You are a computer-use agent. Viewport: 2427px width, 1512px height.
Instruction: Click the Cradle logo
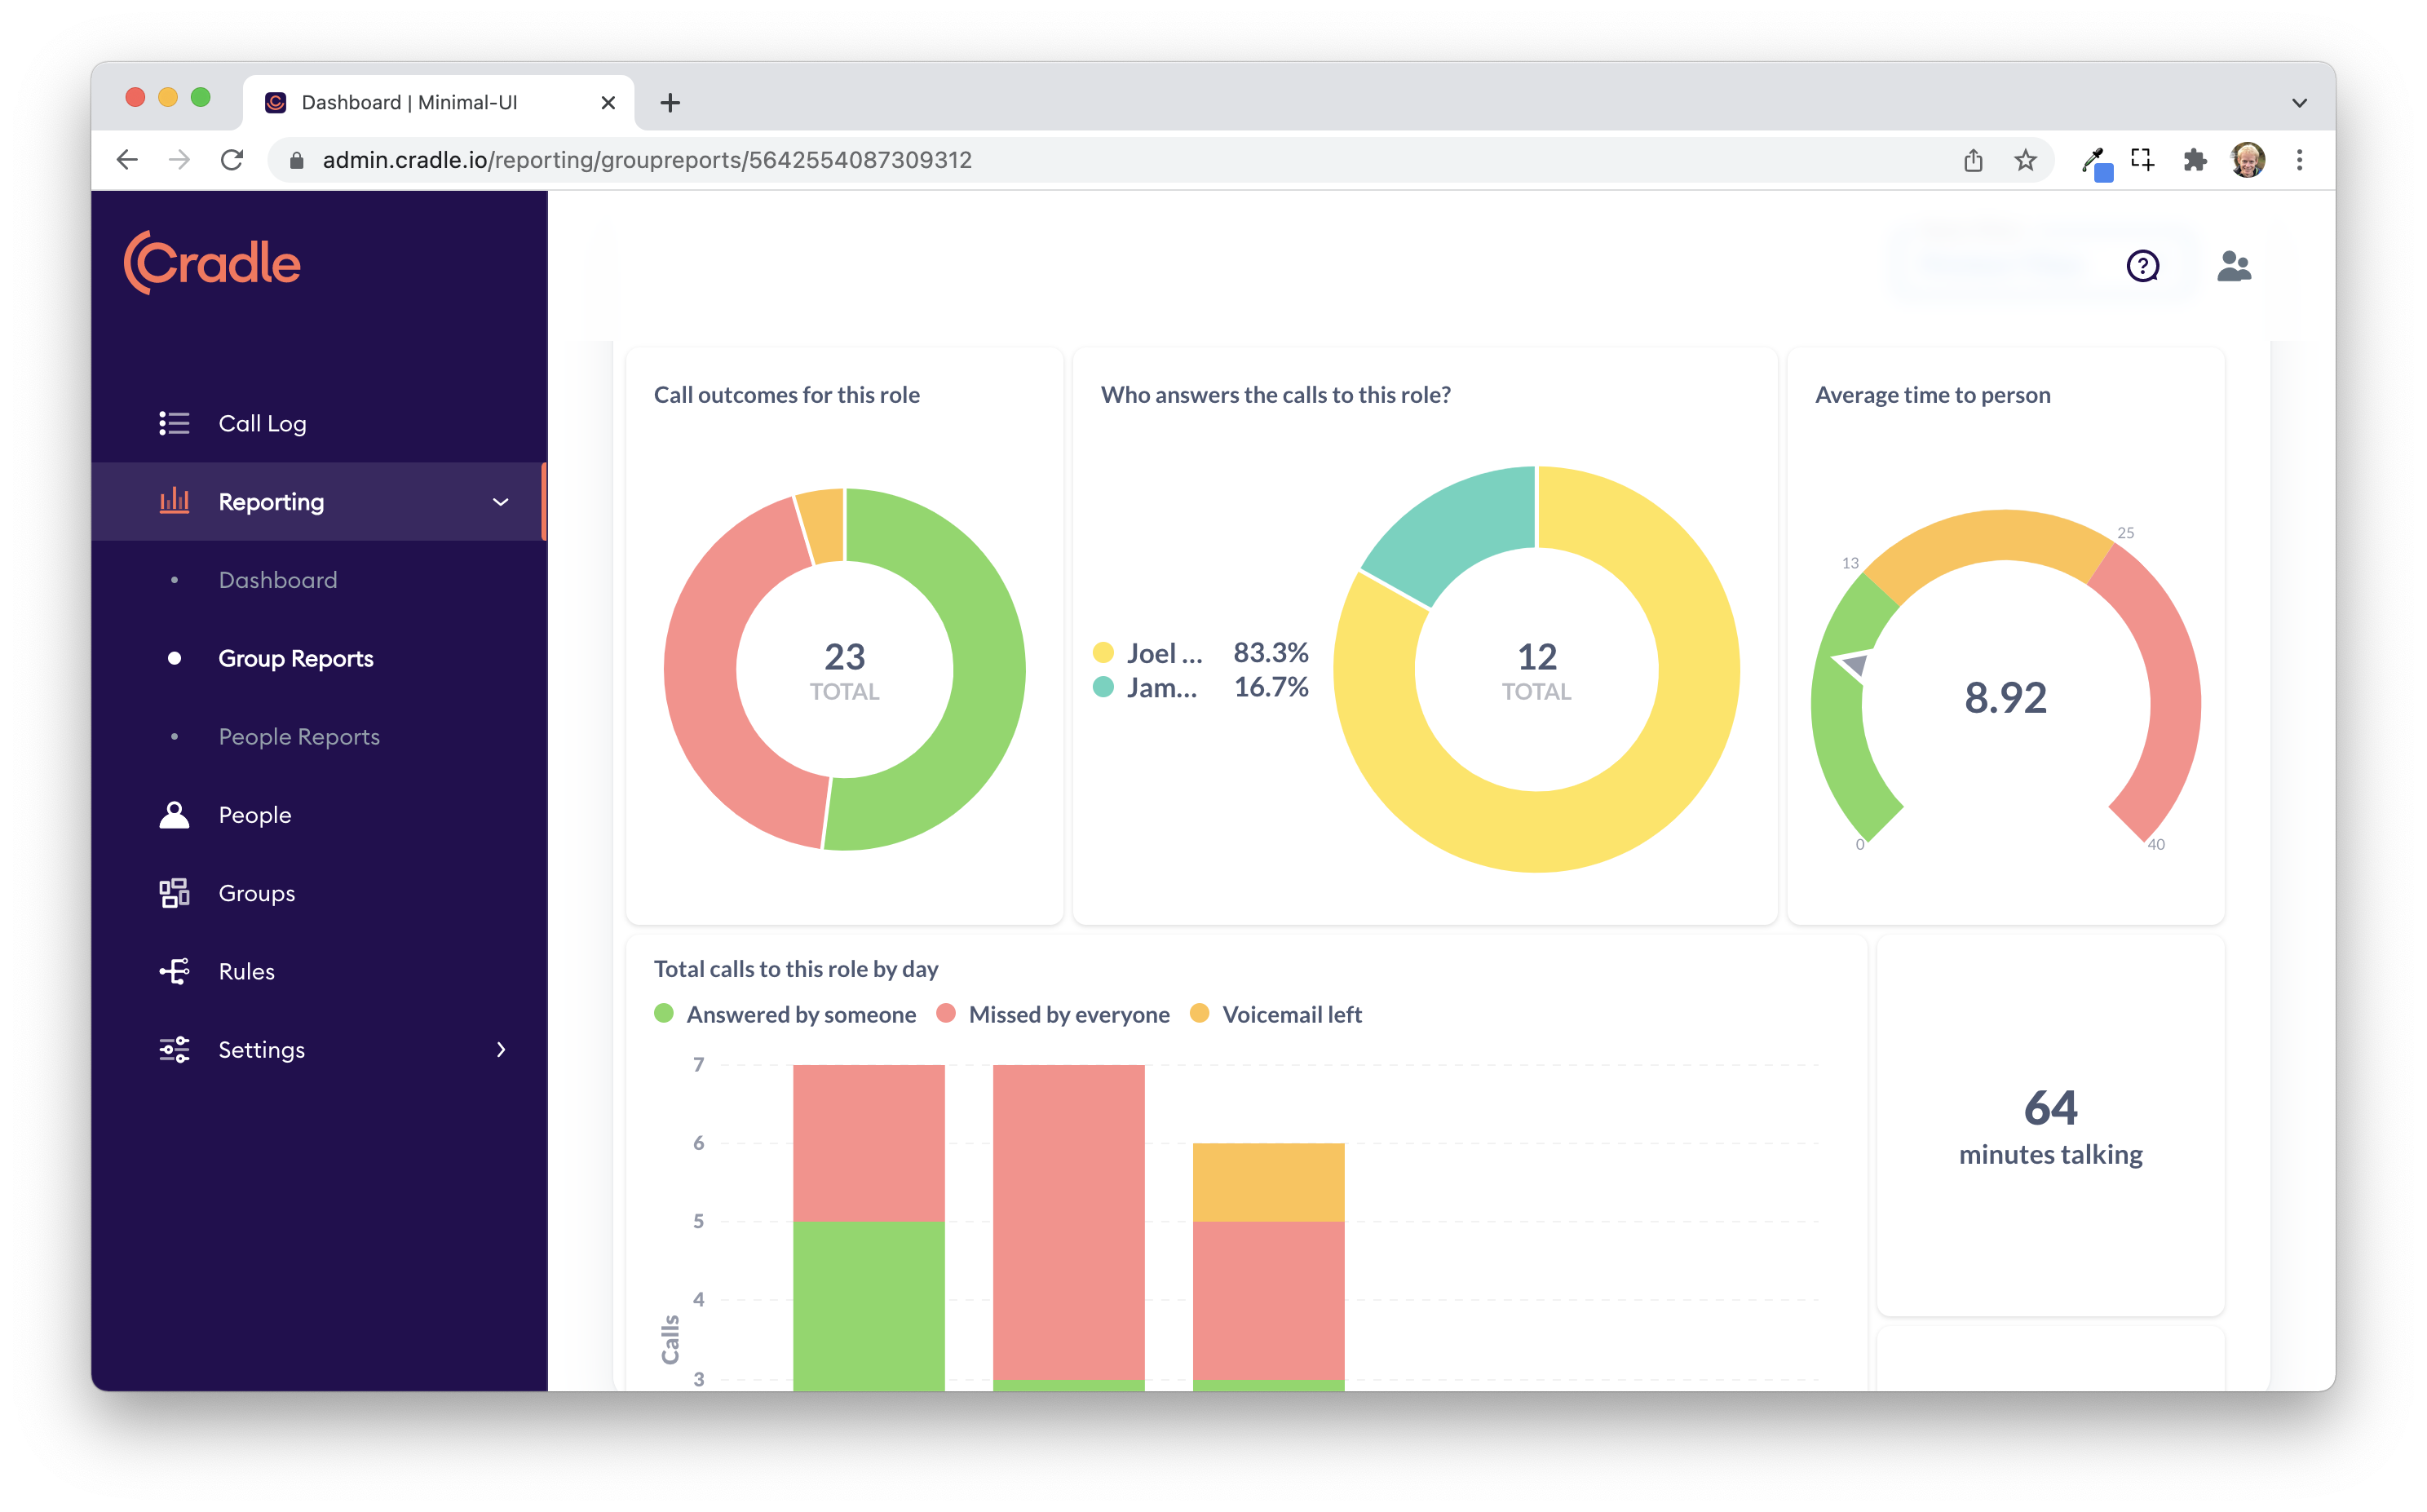[212, 263]
